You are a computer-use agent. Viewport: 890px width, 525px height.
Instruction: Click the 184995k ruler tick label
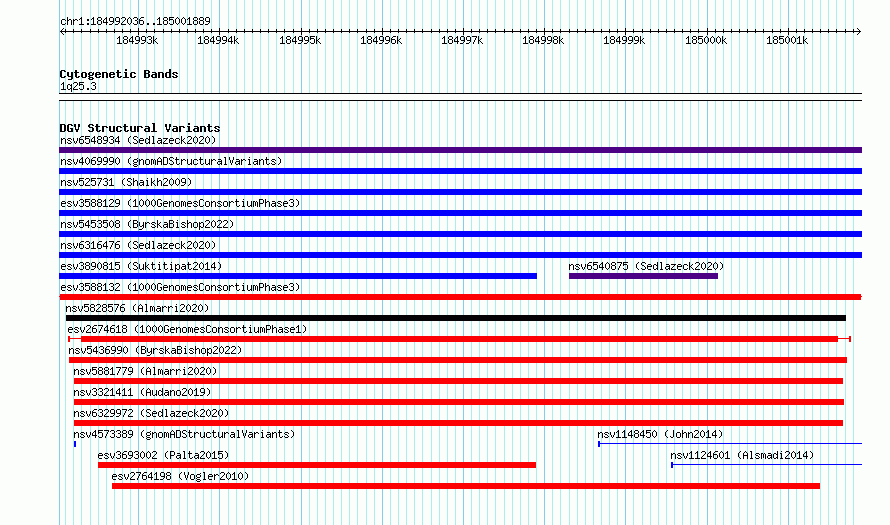300,40
